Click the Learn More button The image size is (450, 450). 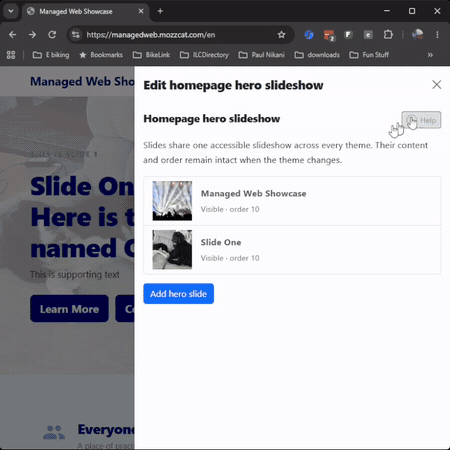pos(69,309)
